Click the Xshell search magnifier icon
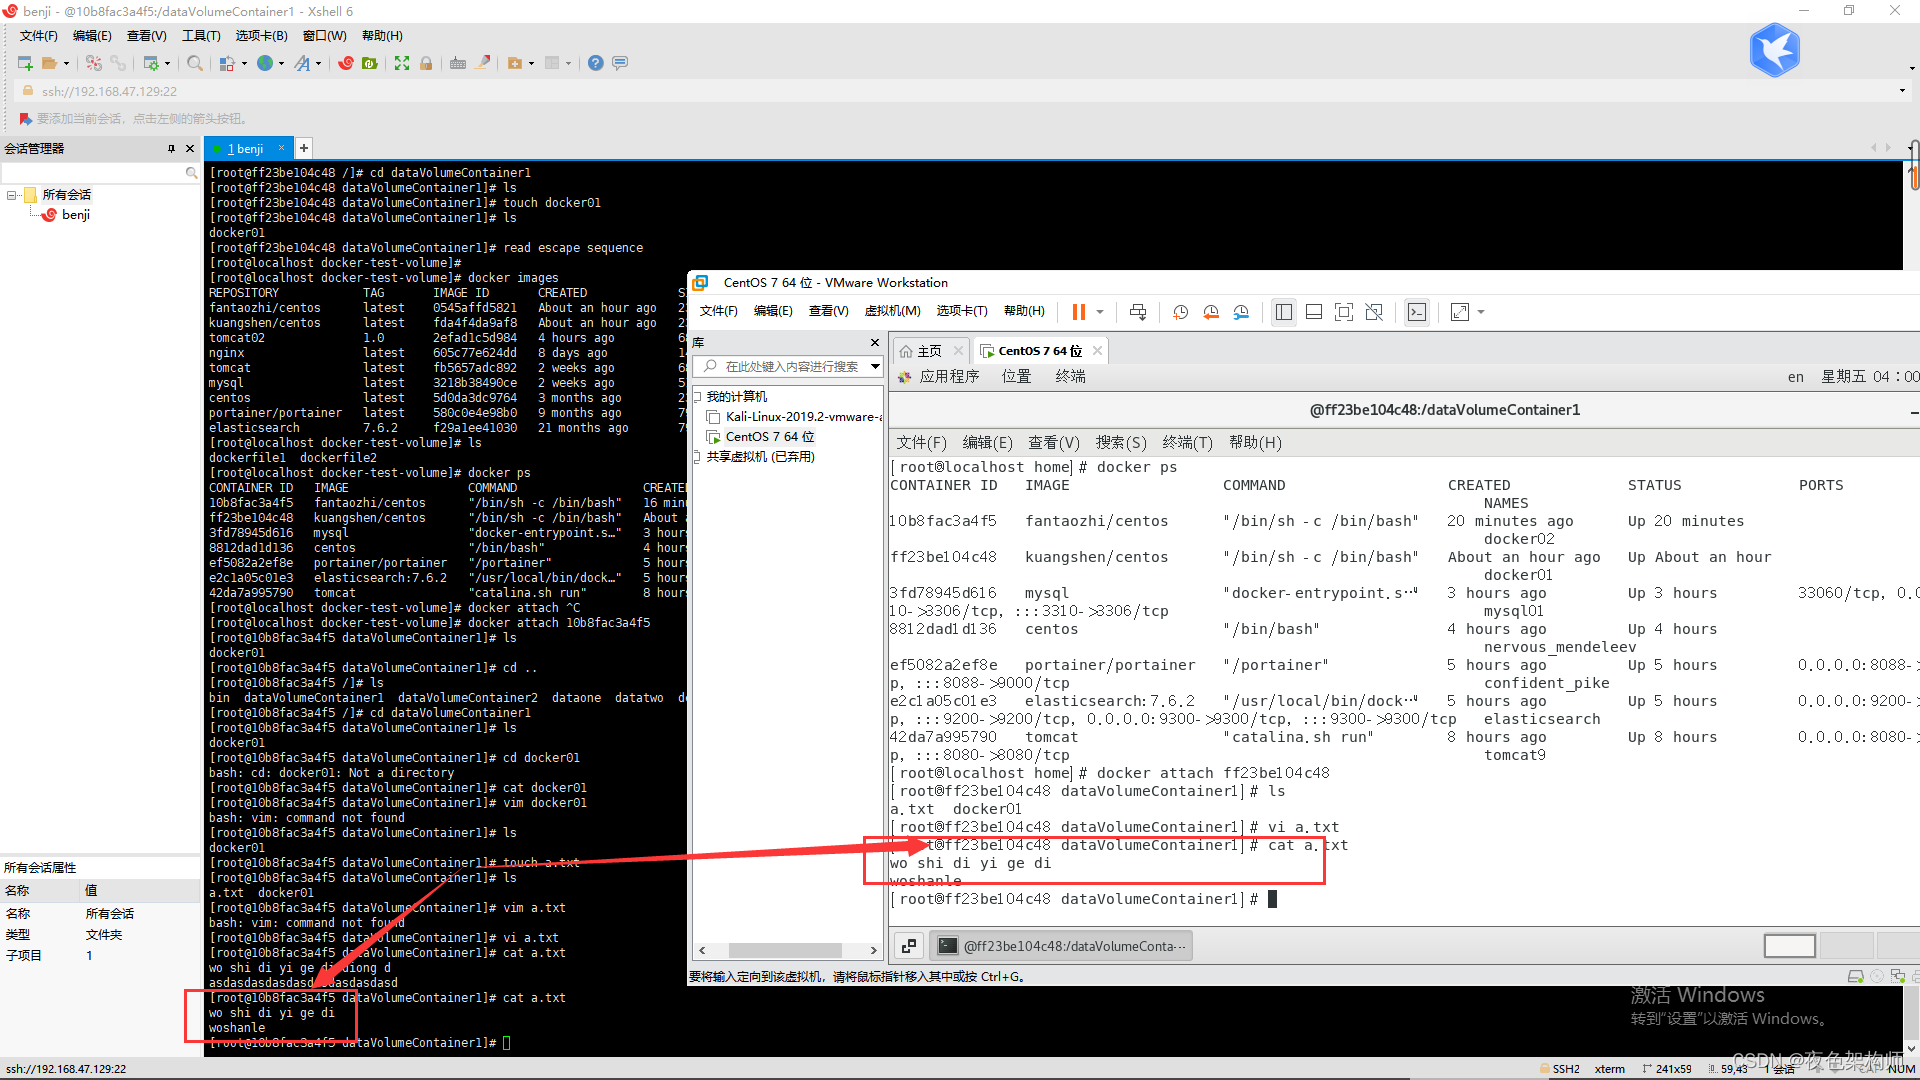This screenshot has width=1920, height=1080. coord(195,63)
